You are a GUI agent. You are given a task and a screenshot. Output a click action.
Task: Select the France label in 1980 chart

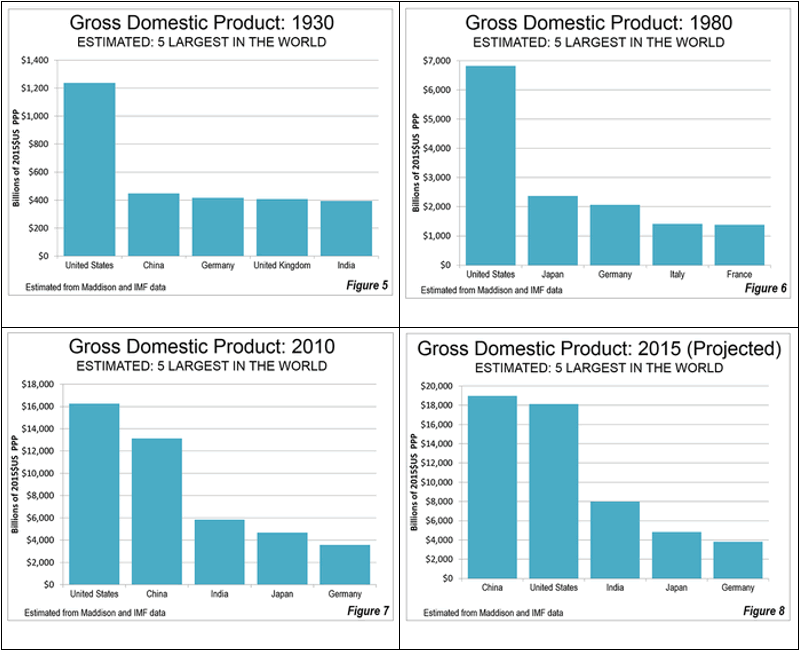(x=738, y=273)
